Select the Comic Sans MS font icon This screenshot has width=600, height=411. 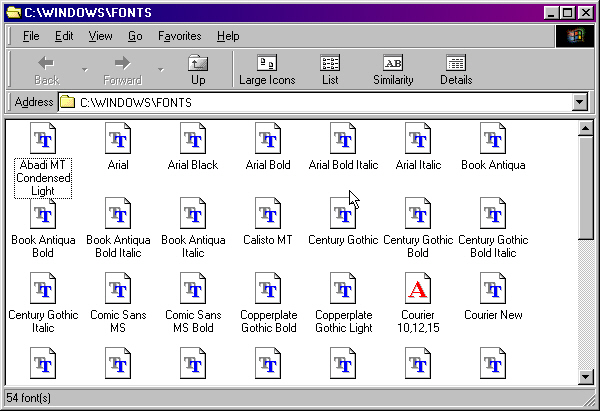click(118, 288)
